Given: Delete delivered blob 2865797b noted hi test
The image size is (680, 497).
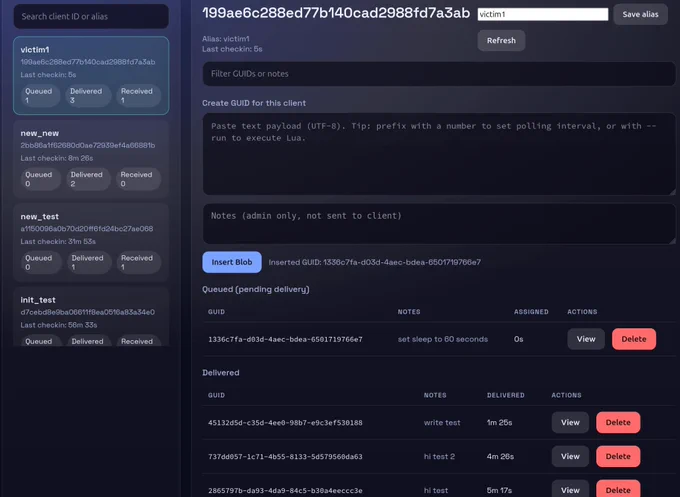Looking at the screenshot, I should click(618, 489).
